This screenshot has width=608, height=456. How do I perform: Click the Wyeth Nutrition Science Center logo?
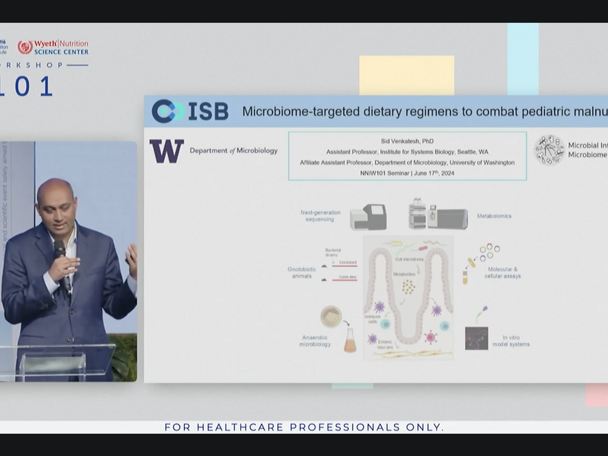pyautogui.click(x=53, y=47)
